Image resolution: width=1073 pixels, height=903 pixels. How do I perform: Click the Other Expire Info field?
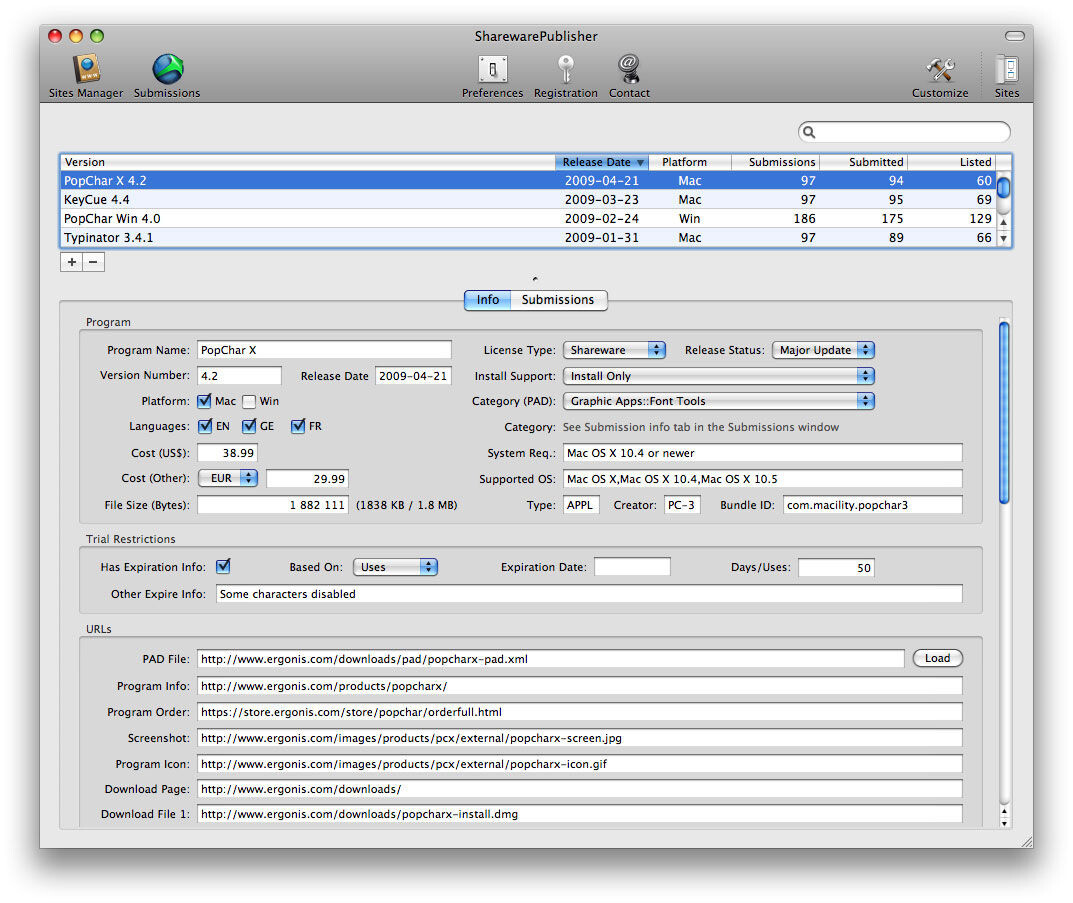pyautogui.click(x=589, y=594)
